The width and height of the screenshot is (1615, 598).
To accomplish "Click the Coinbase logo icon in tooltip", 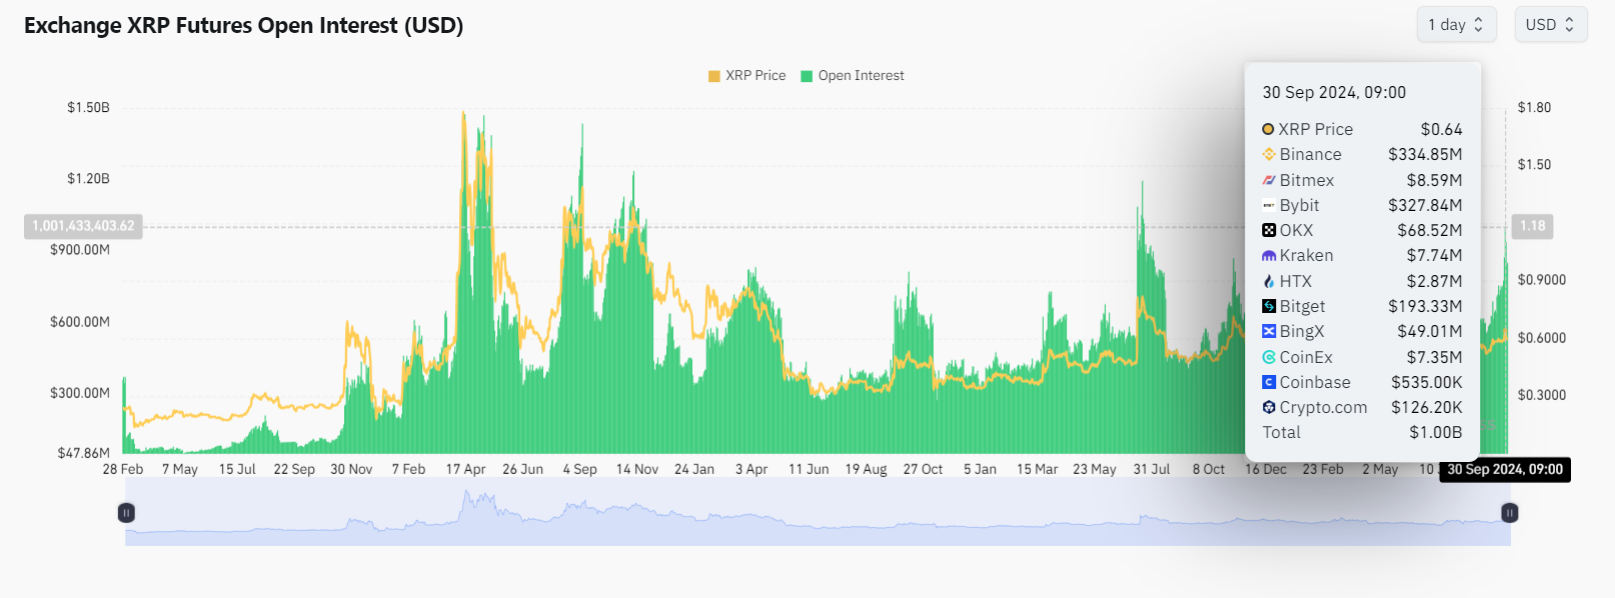I will [x=1269, y=382].
